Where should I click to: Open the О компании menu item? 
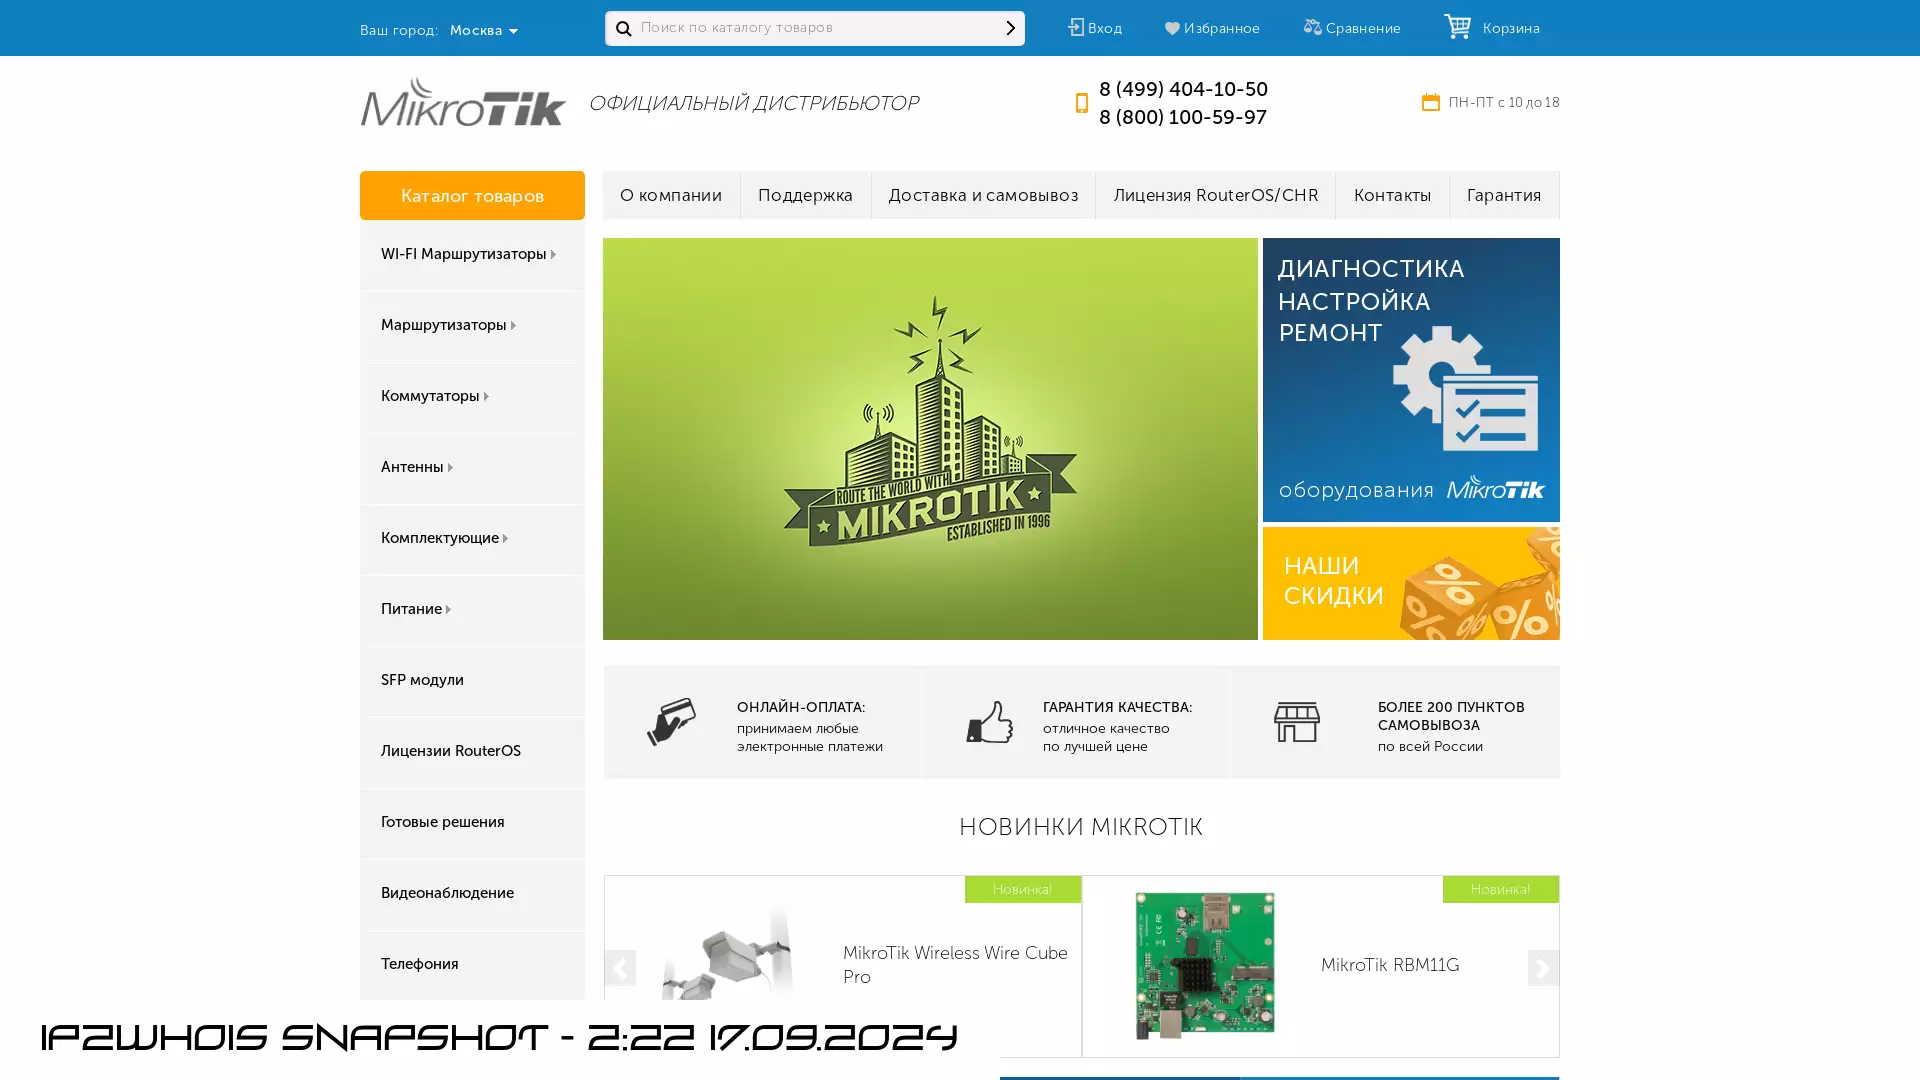671,195
